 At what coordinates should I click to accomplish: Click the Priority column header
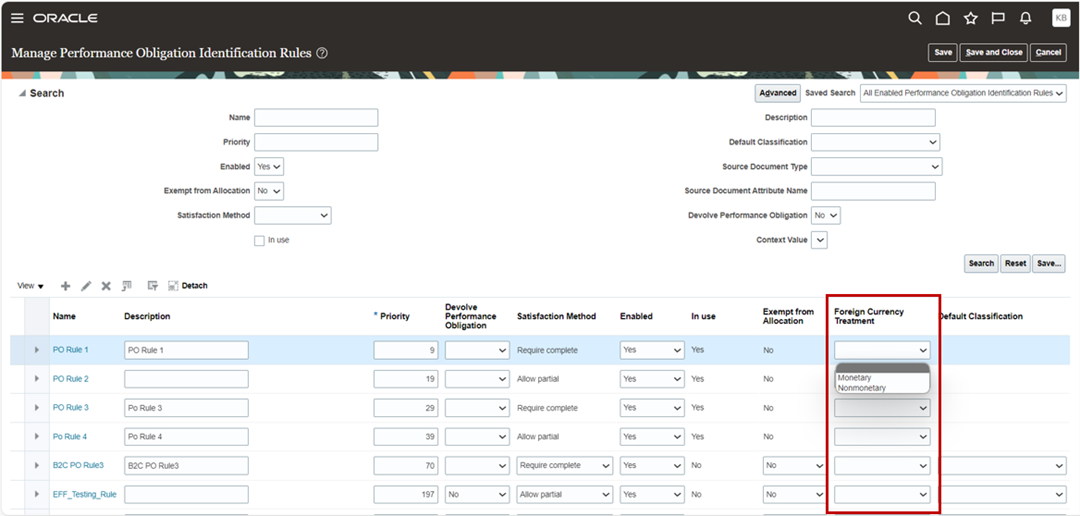point(395,316)
